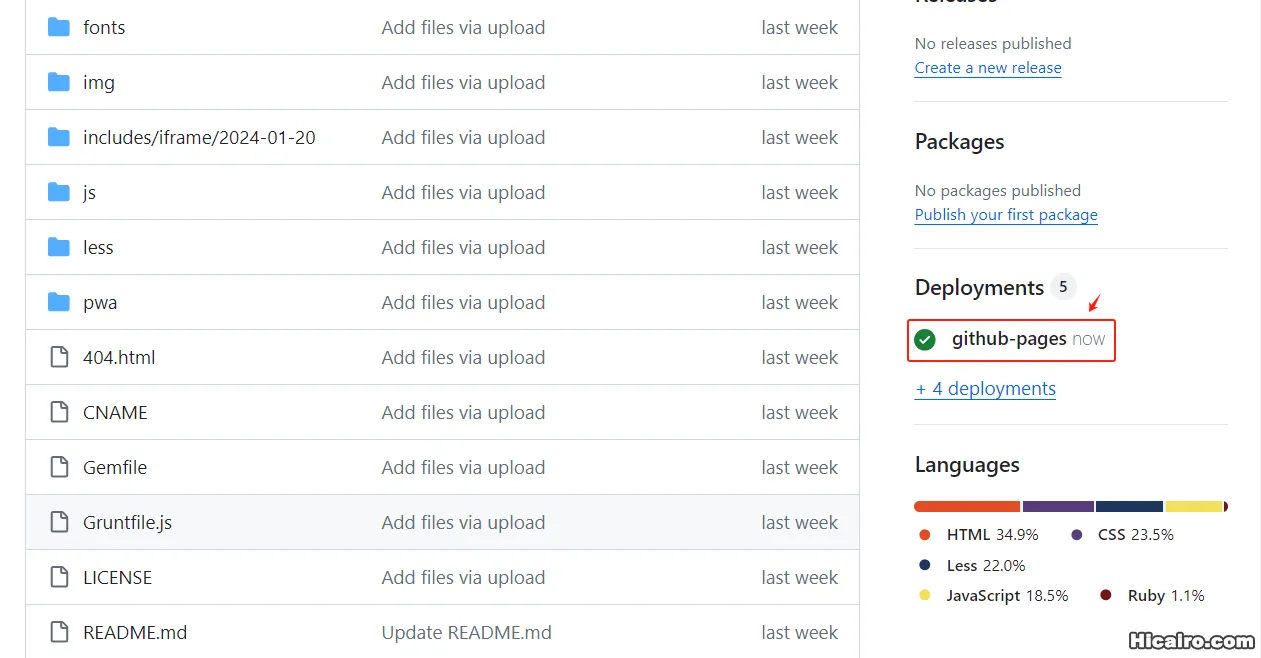Click the orange HTML language dot
Viewport: 1261px width, 658px height.
[925, 535]
